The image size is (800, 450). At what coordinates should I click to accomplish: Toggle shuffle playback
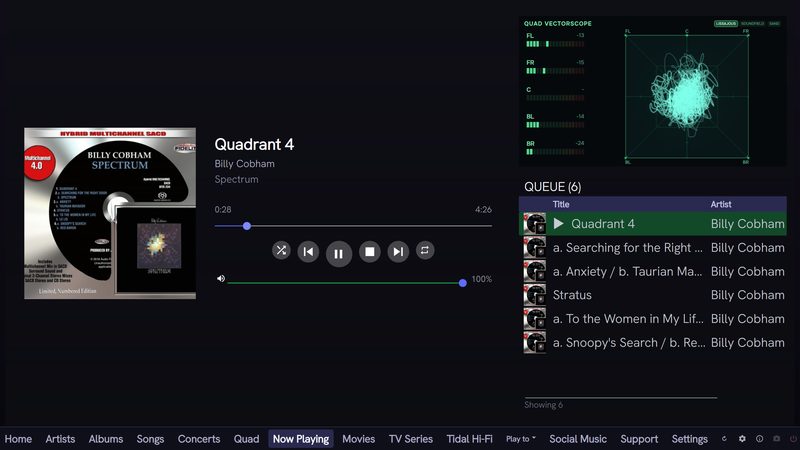281,251
